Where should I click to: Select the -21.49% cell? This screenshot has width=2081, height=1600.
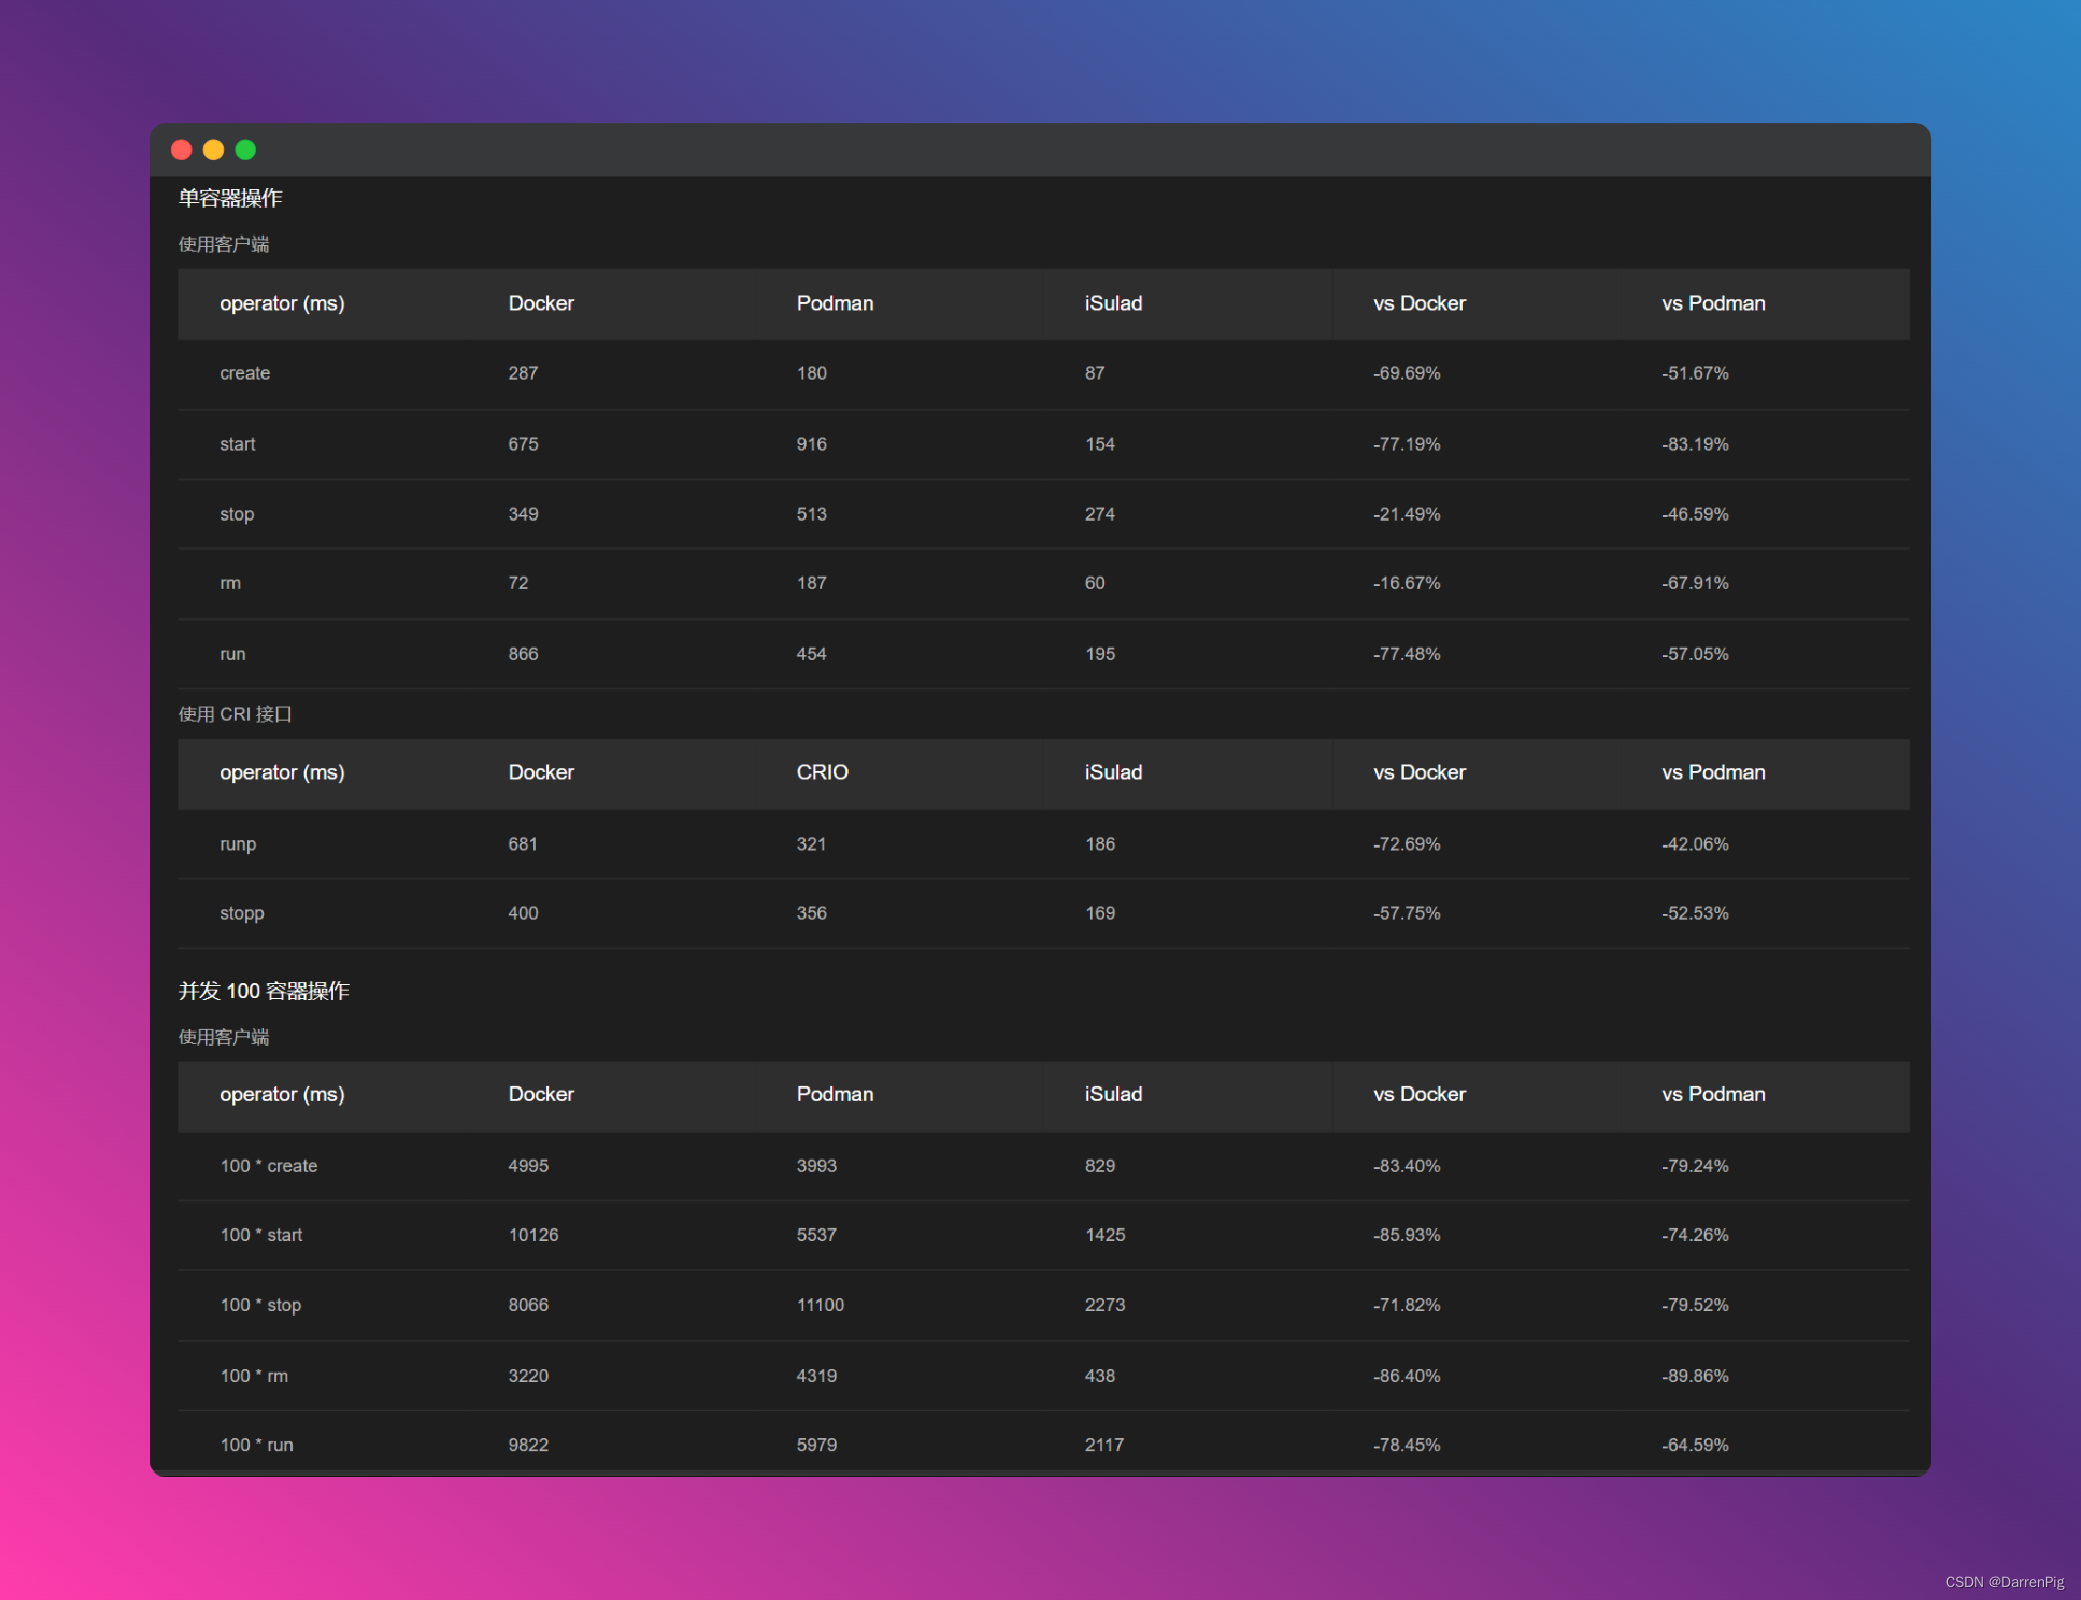1406,514
